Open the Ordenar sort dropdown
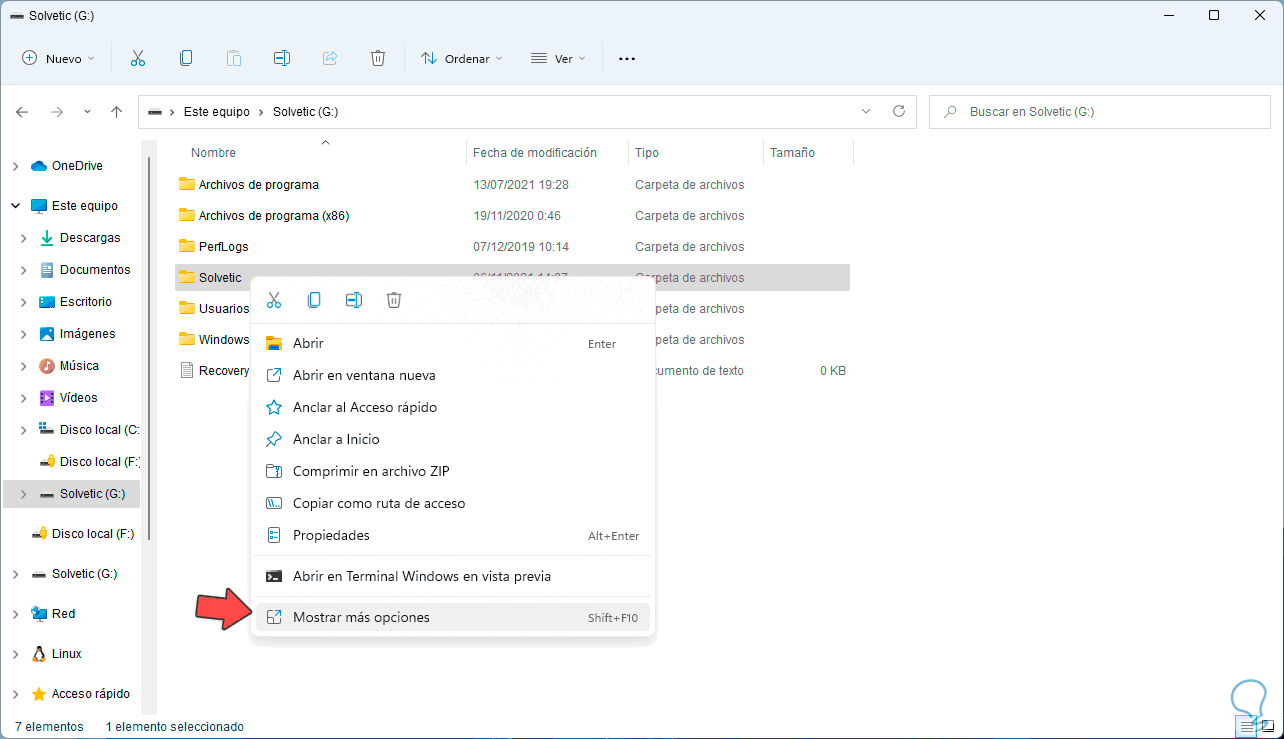The image size is (1284, 739). click(462, 59)
